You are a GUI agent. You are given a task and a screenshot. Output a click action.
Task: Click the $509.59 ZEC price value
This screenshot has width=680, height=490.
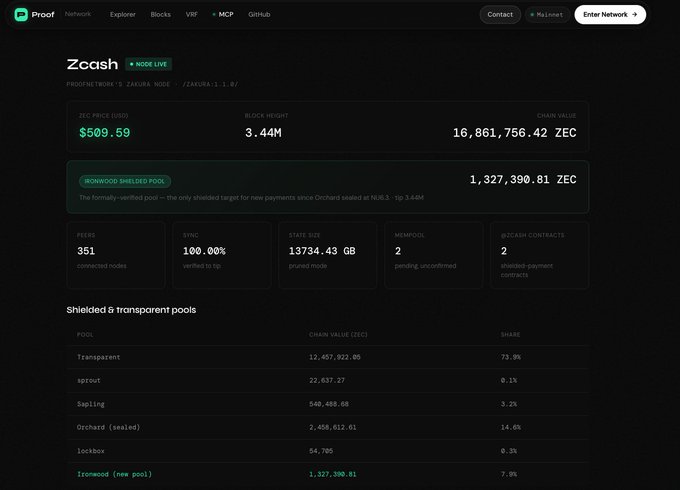(x=105, y=133)
